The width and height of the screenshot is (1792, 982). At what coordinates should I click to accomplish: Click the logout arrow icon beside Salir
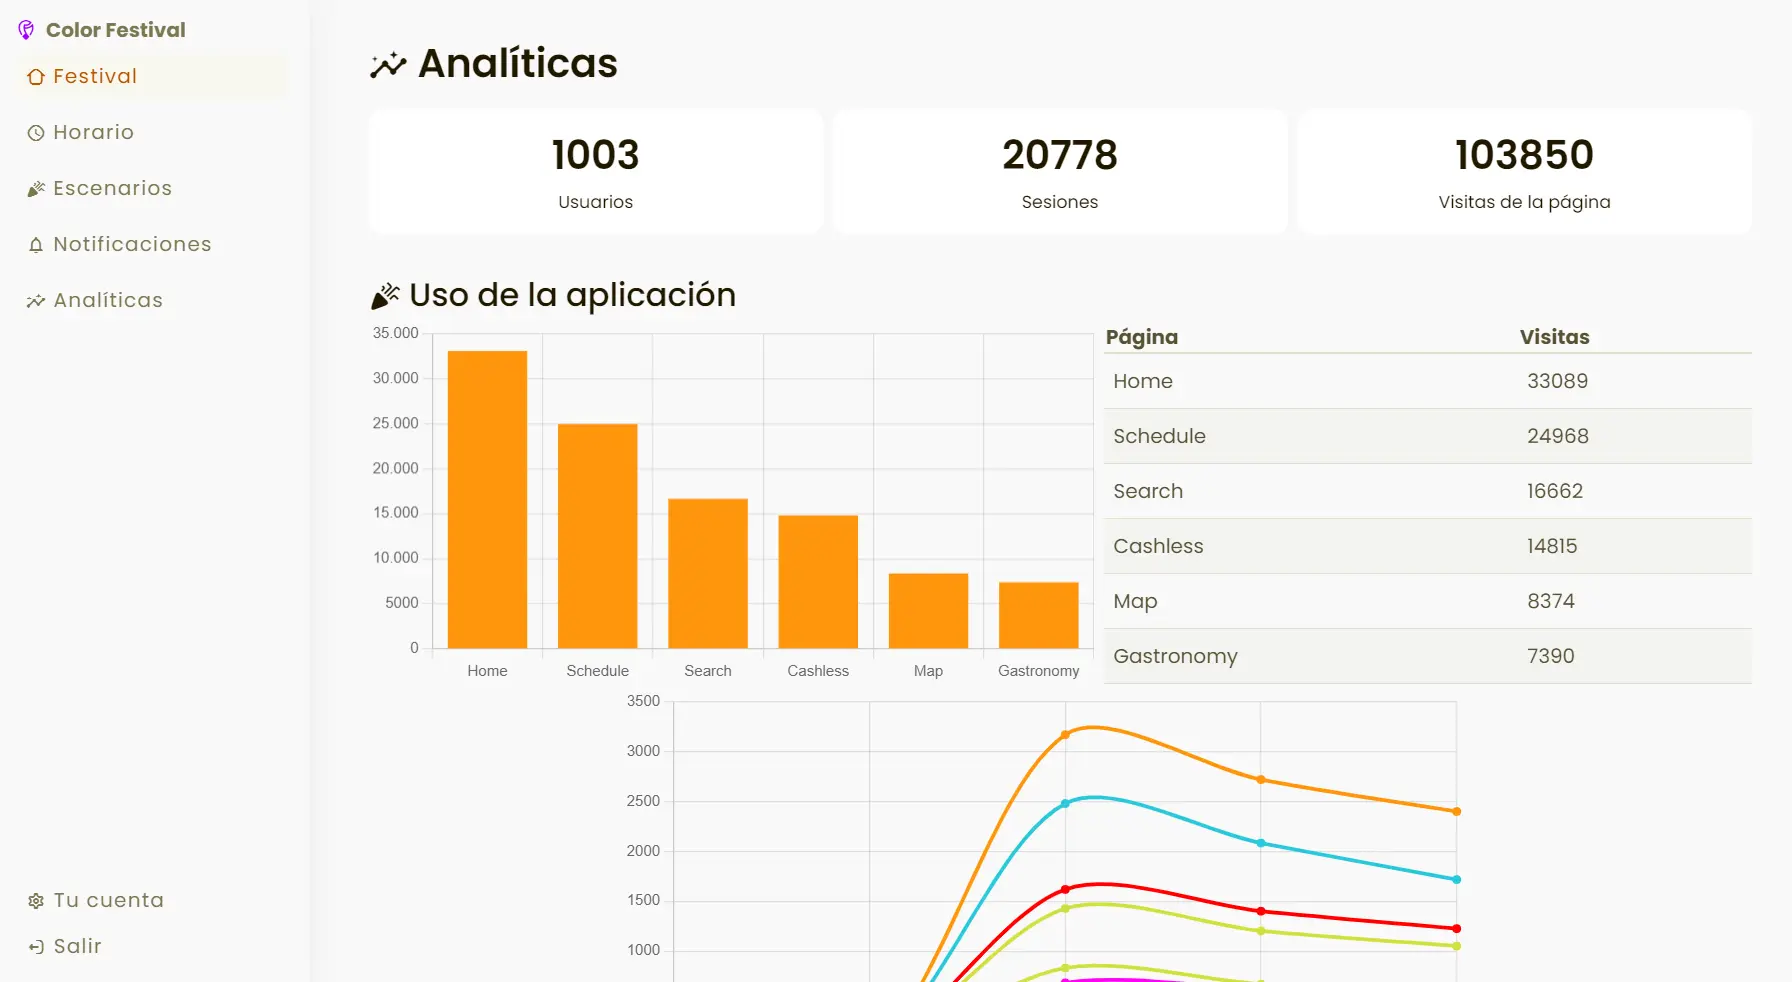(36, 946)
